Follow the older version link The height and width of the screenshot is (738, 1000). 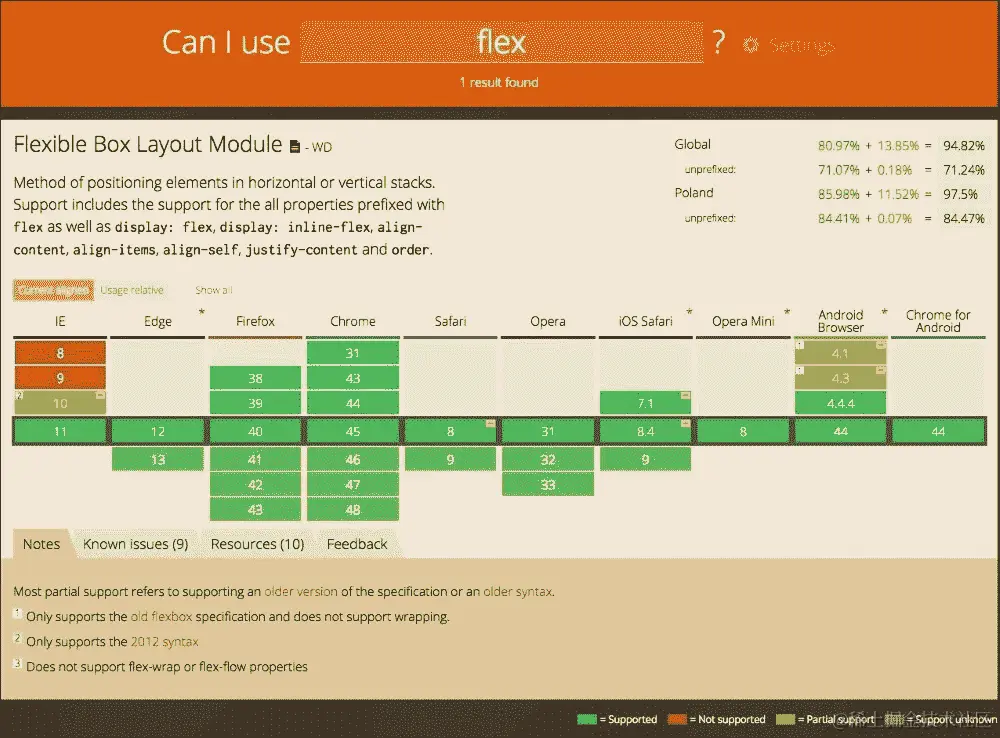pos(301,591)
